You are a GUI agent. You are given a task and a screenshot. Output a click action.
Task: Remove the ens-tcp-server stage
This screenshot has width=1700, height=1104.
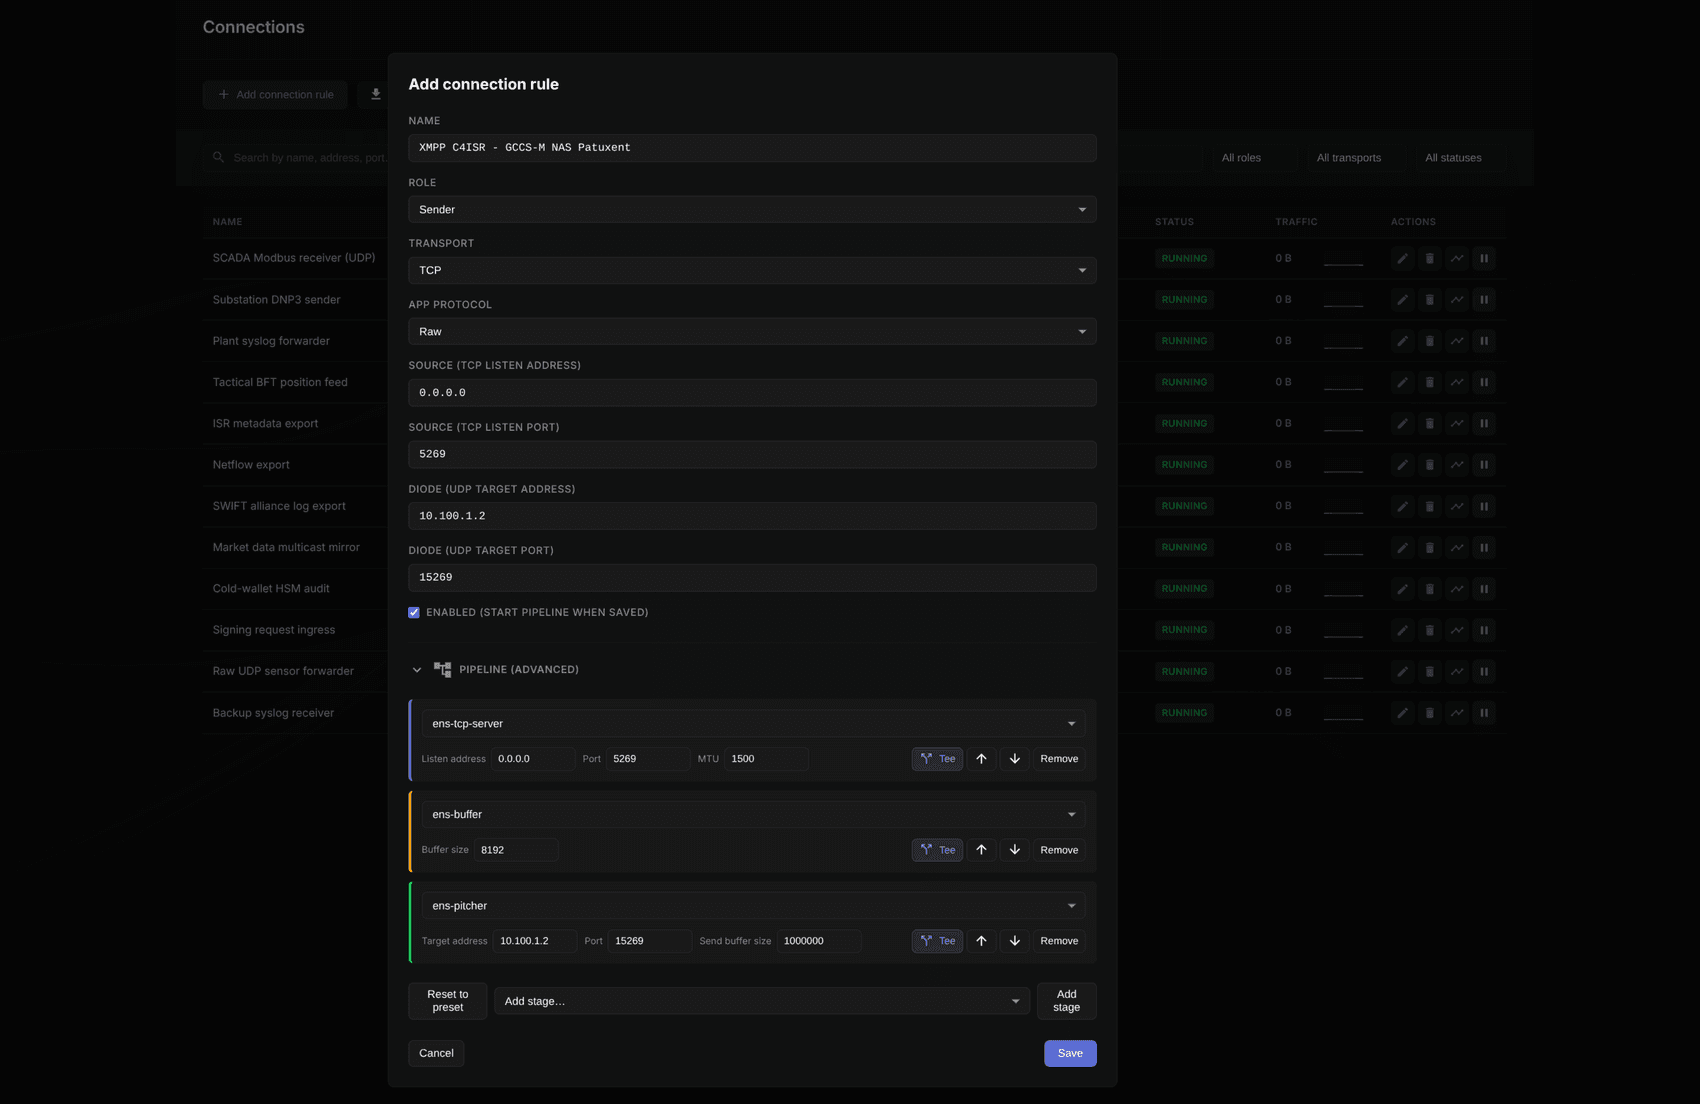tap(1059, 759)
